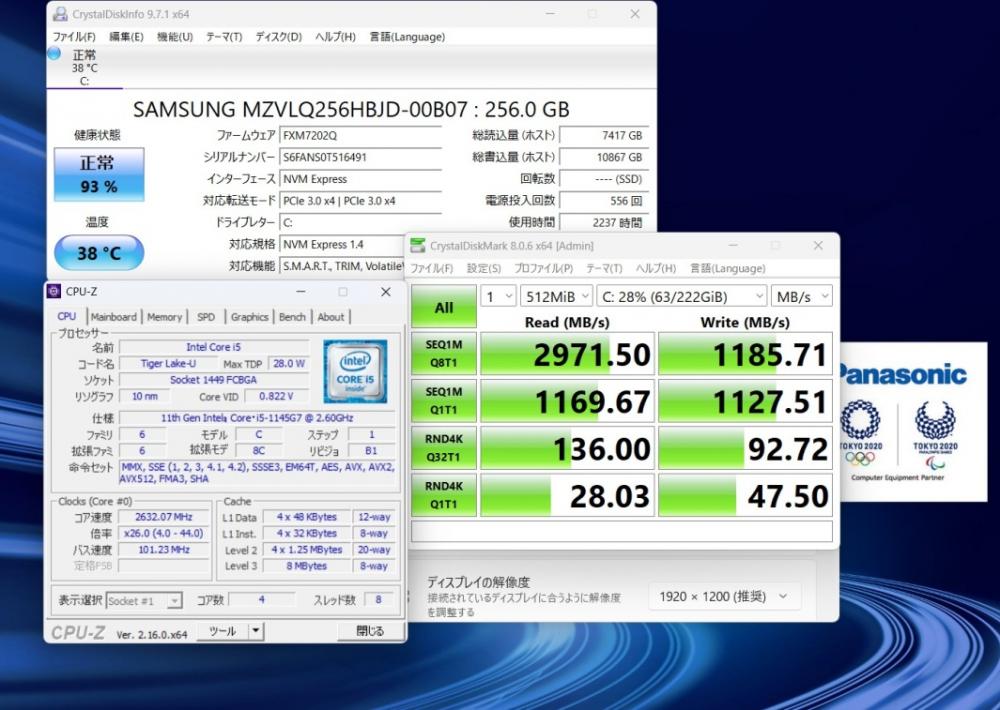Click the Intel Core i5 logo badge
The image size is (1000, 710).
[x=355, y=371]
